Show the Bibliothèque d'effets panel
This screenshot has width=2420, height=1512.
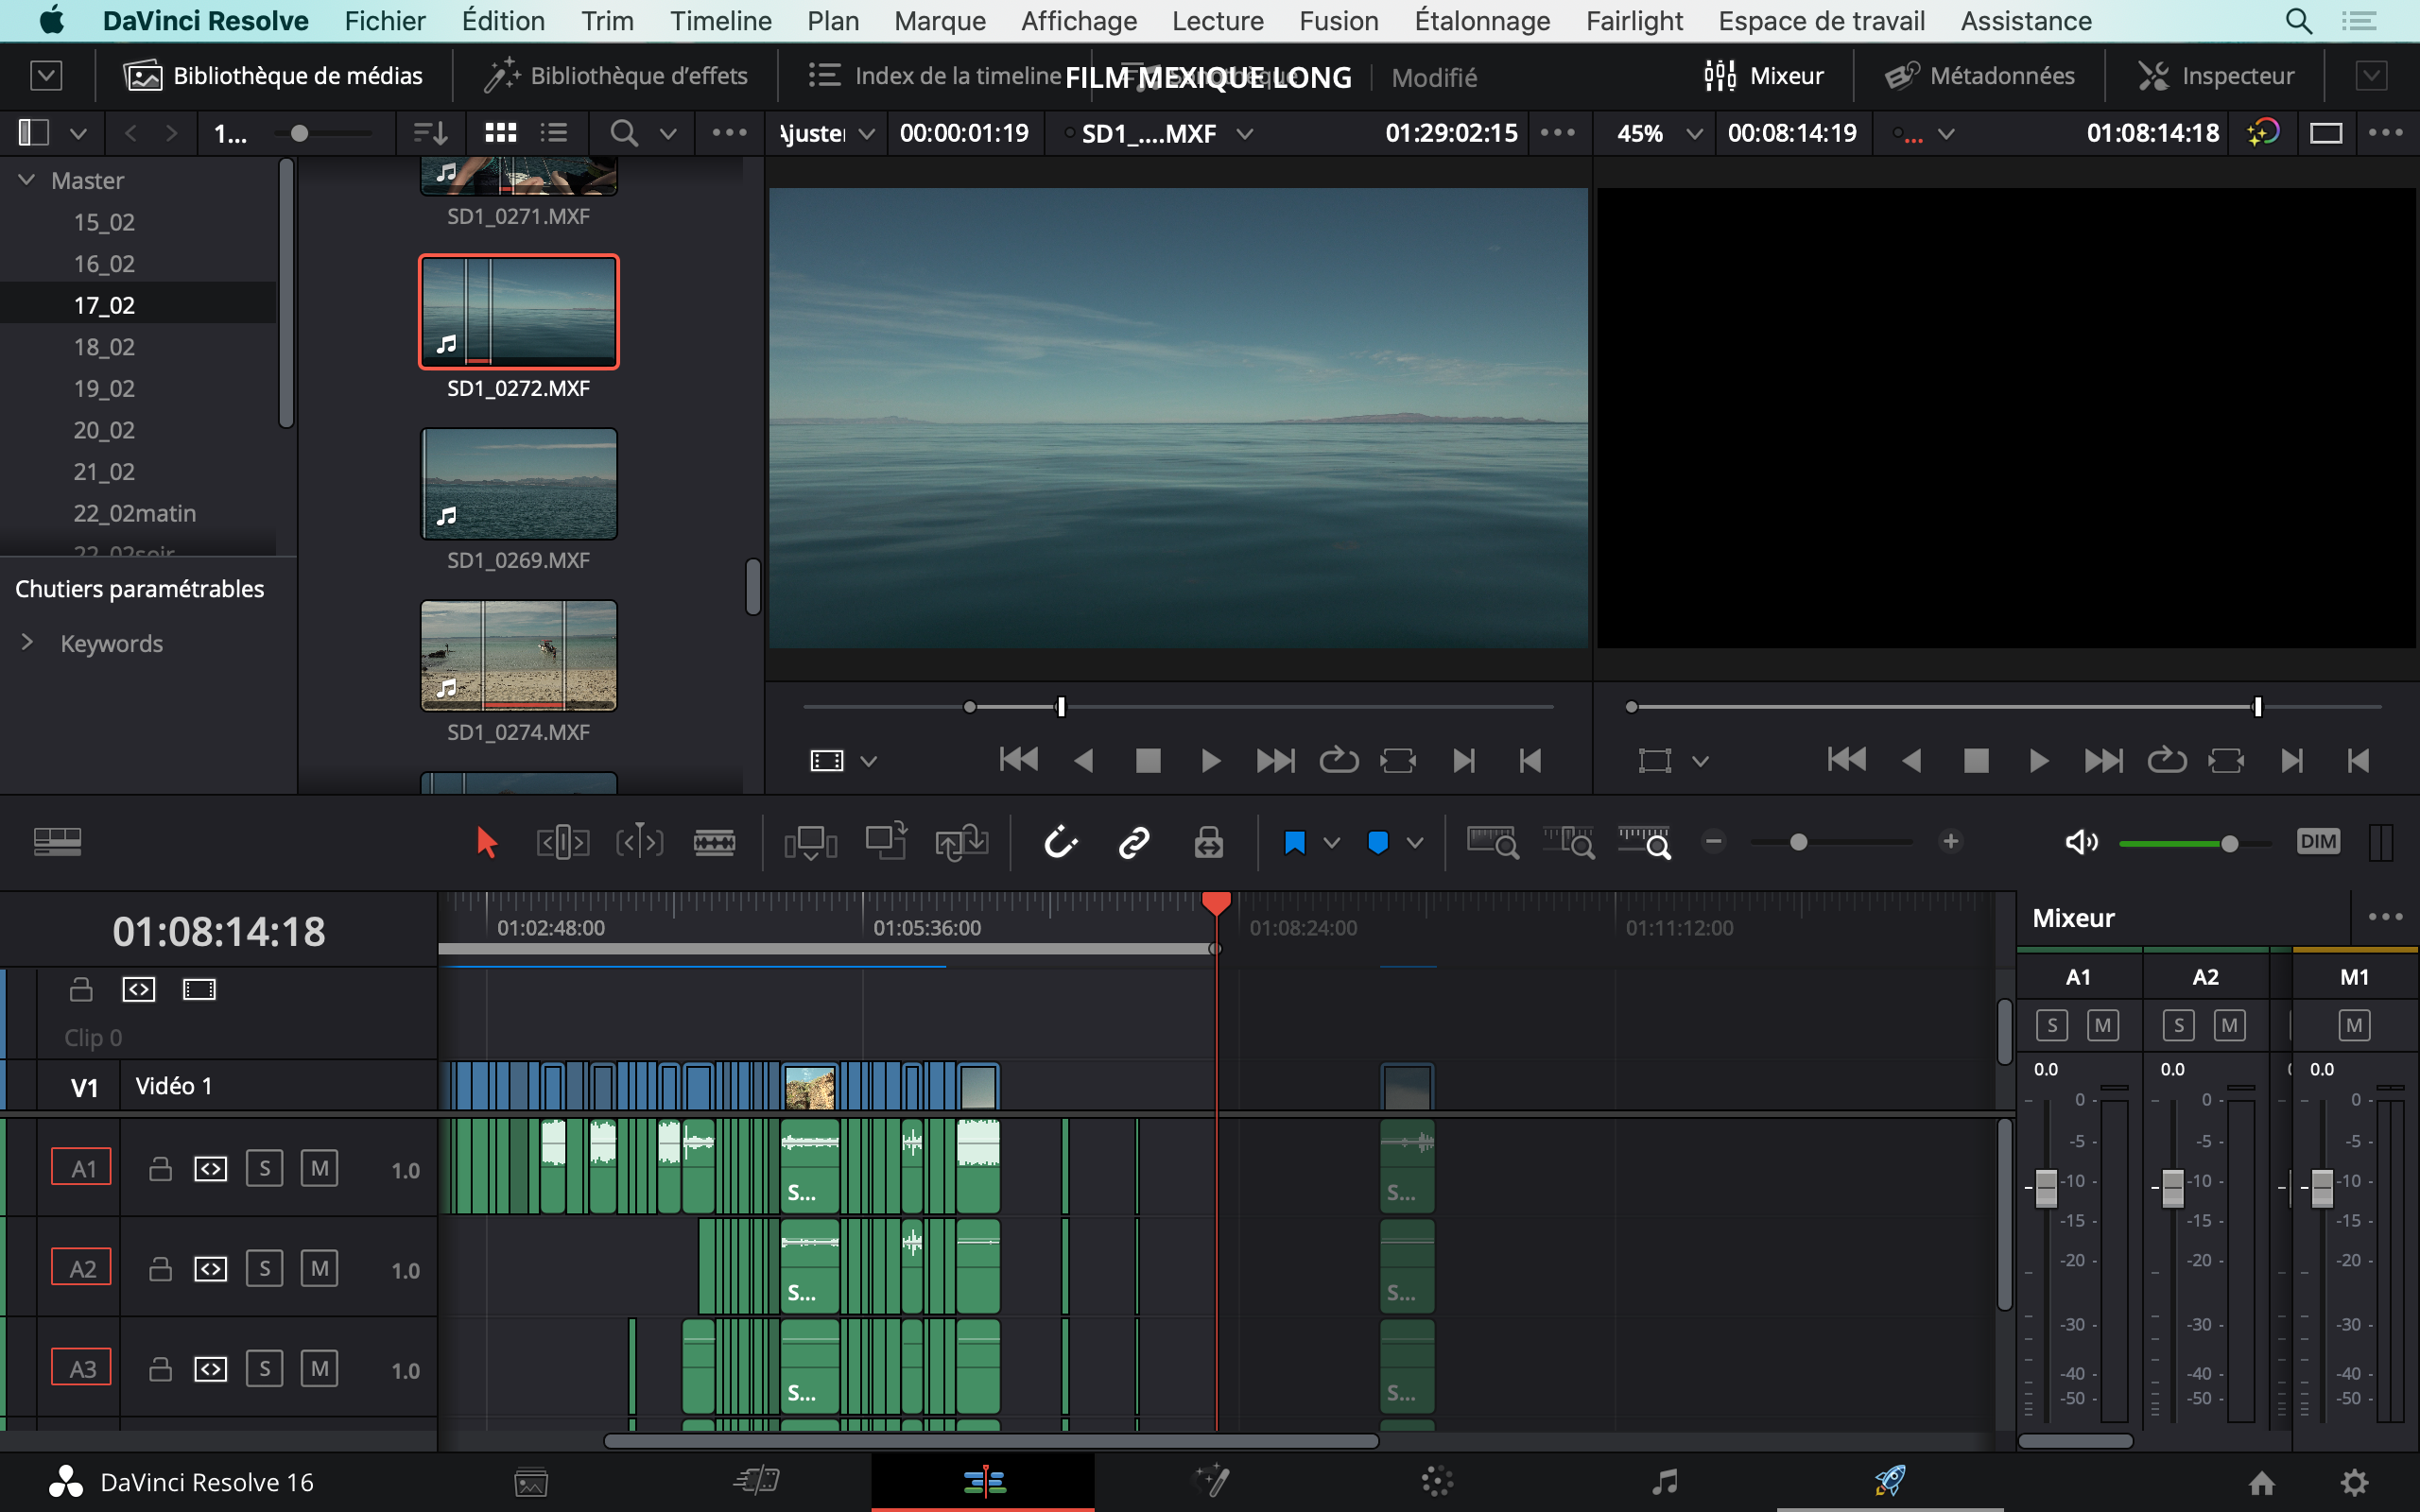click(x=616, y=76)
